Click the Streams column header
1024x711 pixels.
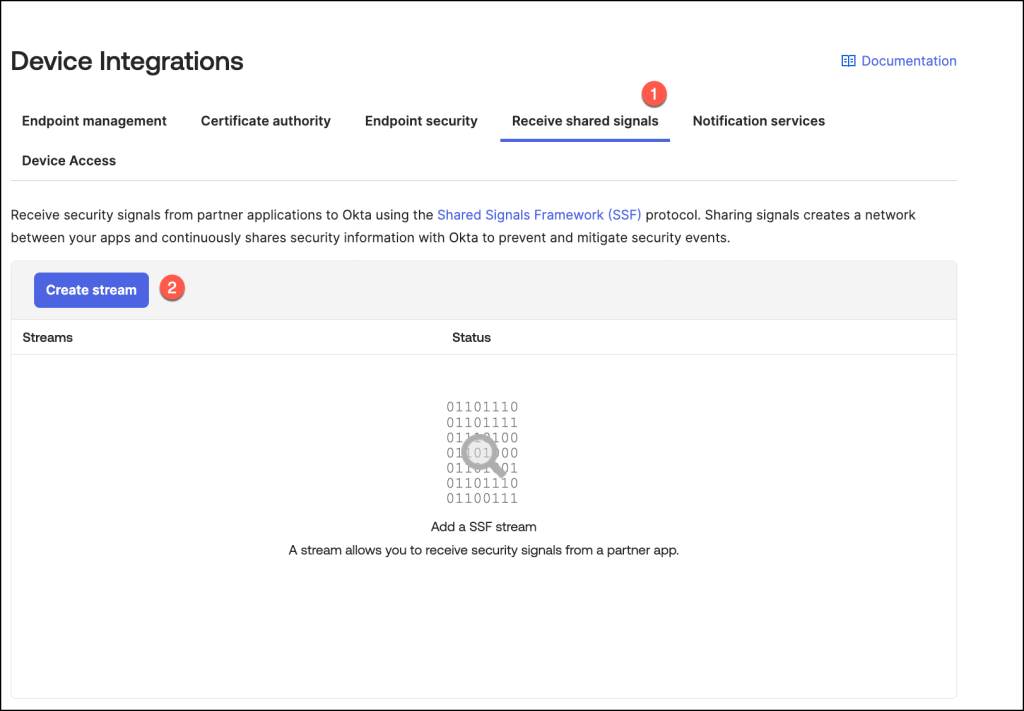point(48,337)
